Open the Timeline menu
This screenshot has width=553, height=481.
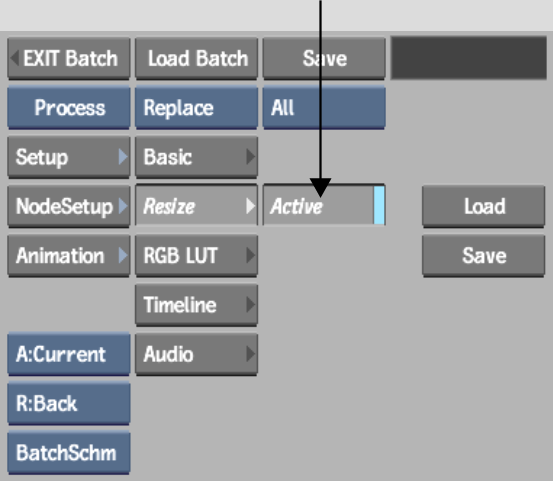tap(196, 305)
